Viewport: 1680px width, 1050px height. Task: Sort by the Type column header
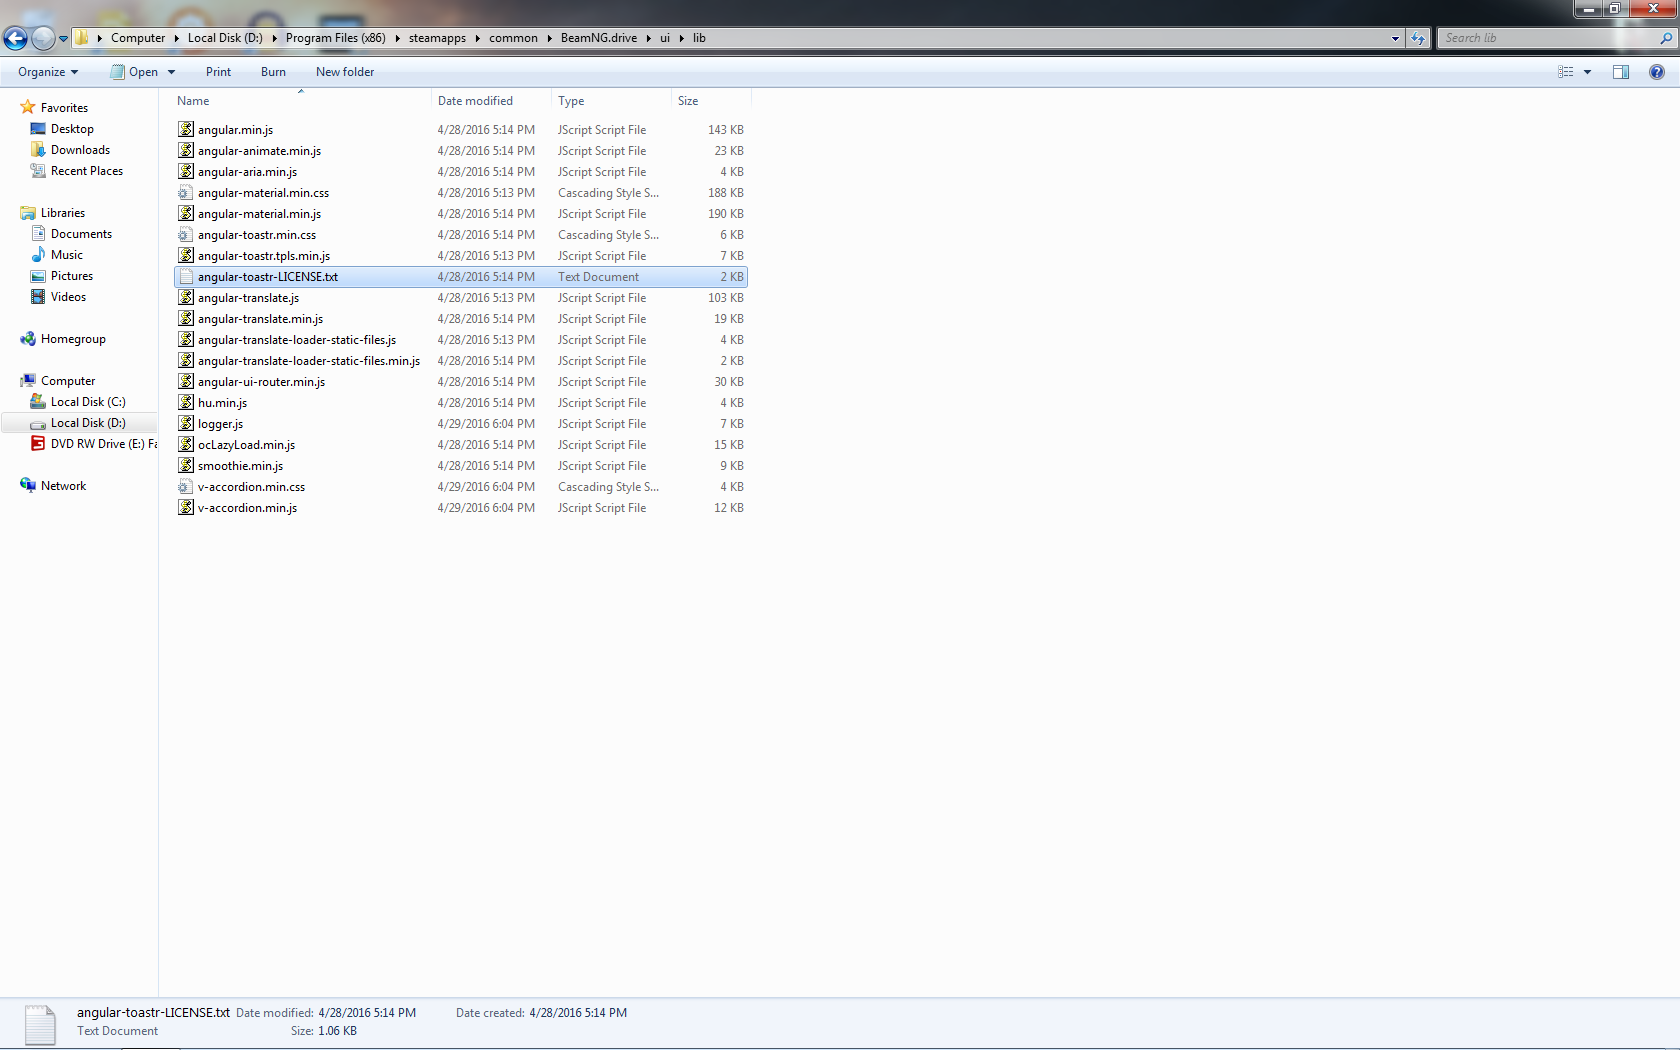point(612,101)
